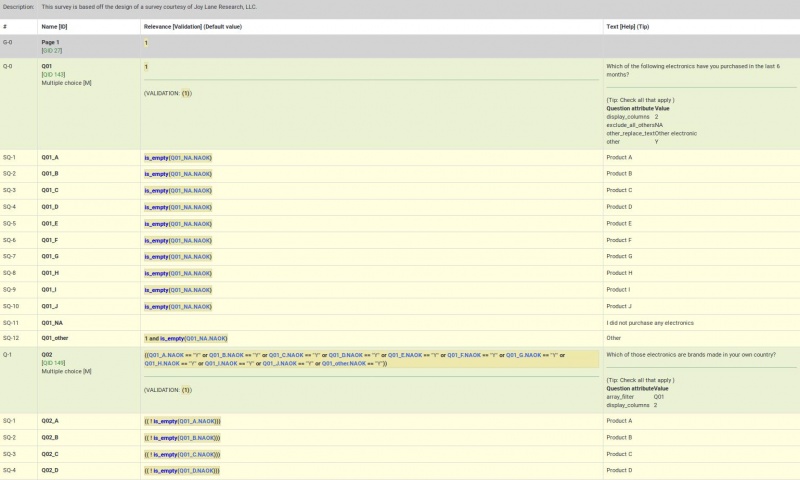Click the Name [ID] column header
Viewport: 800px width, 480px height.
(54, 25)
